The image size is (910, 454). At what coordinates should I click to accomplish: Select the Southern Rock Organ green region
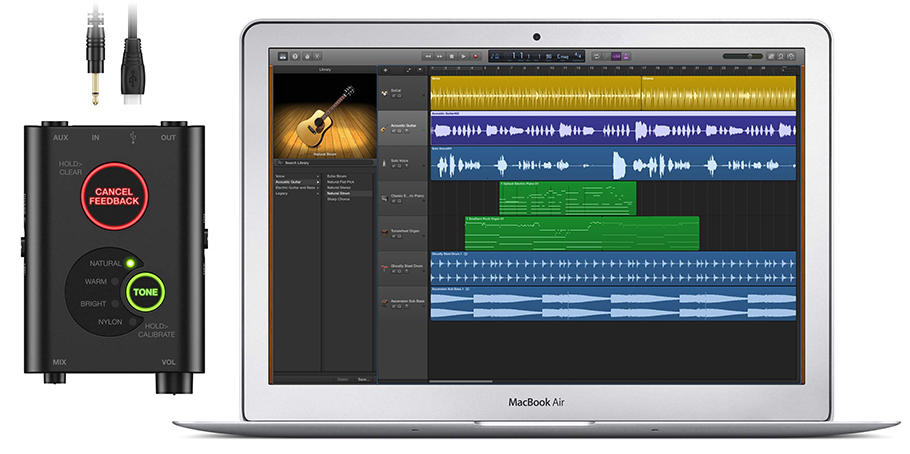coord(582,233)
